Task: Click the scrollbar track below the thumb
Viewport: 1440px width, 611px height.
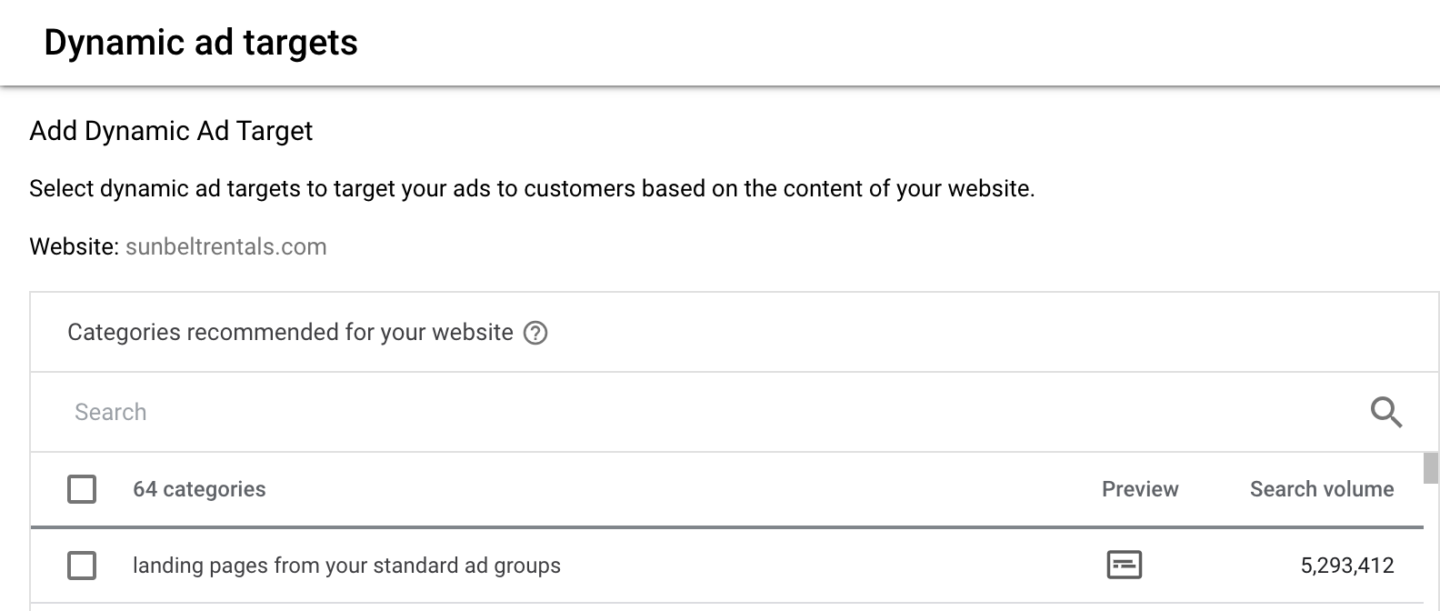Action: coord(1431,560)
